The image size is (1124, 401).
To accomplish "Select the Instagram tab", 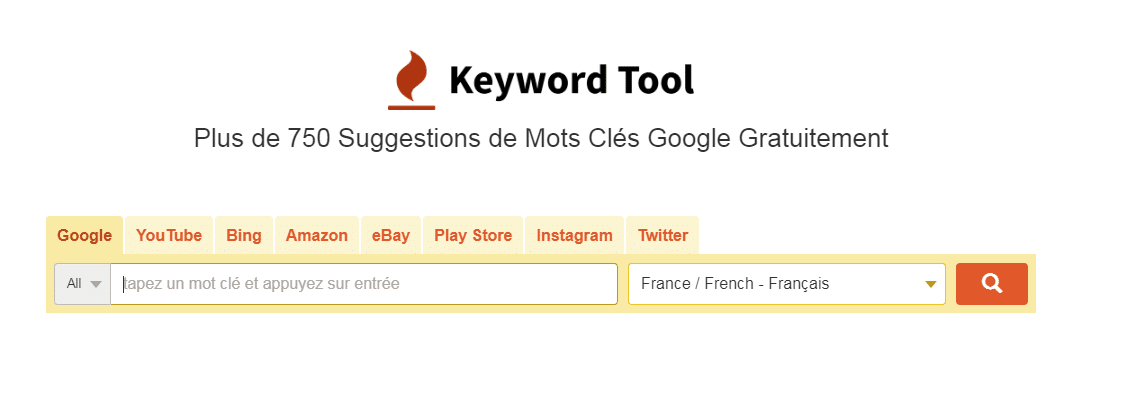I will 574,235.
